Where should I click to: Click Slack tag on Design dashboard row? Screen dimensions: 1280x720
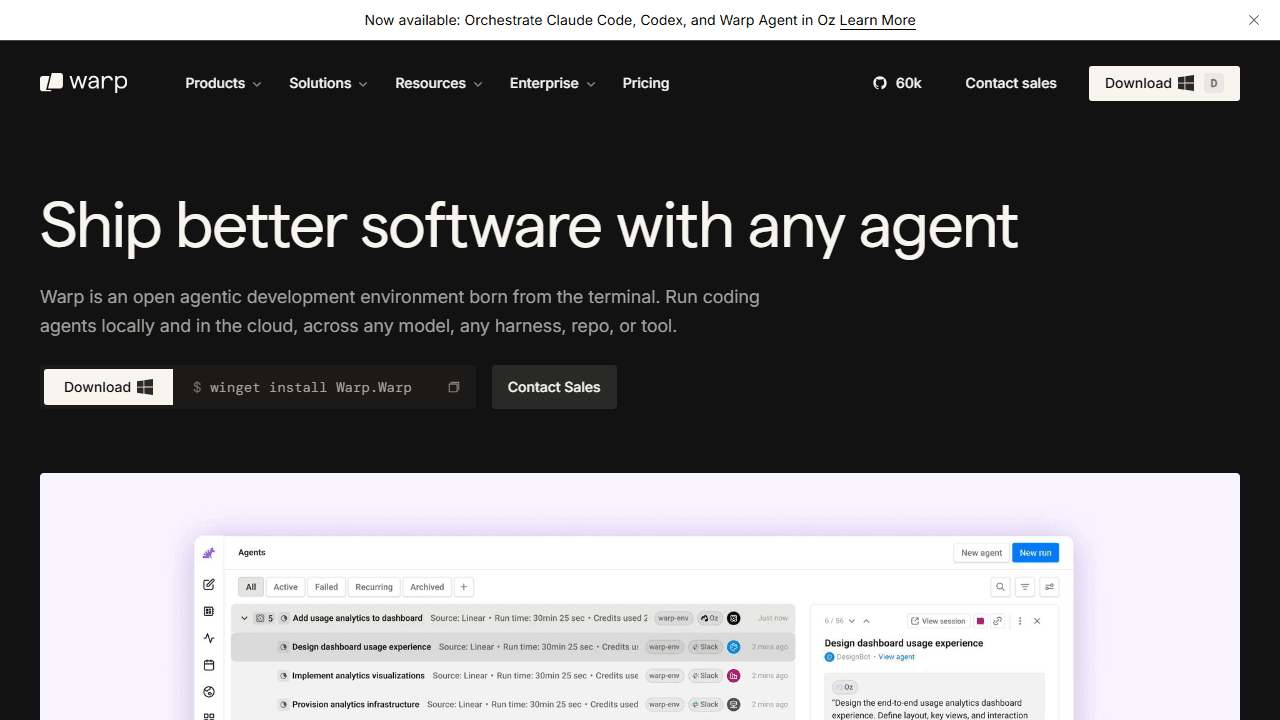click(x=705, y=647)
